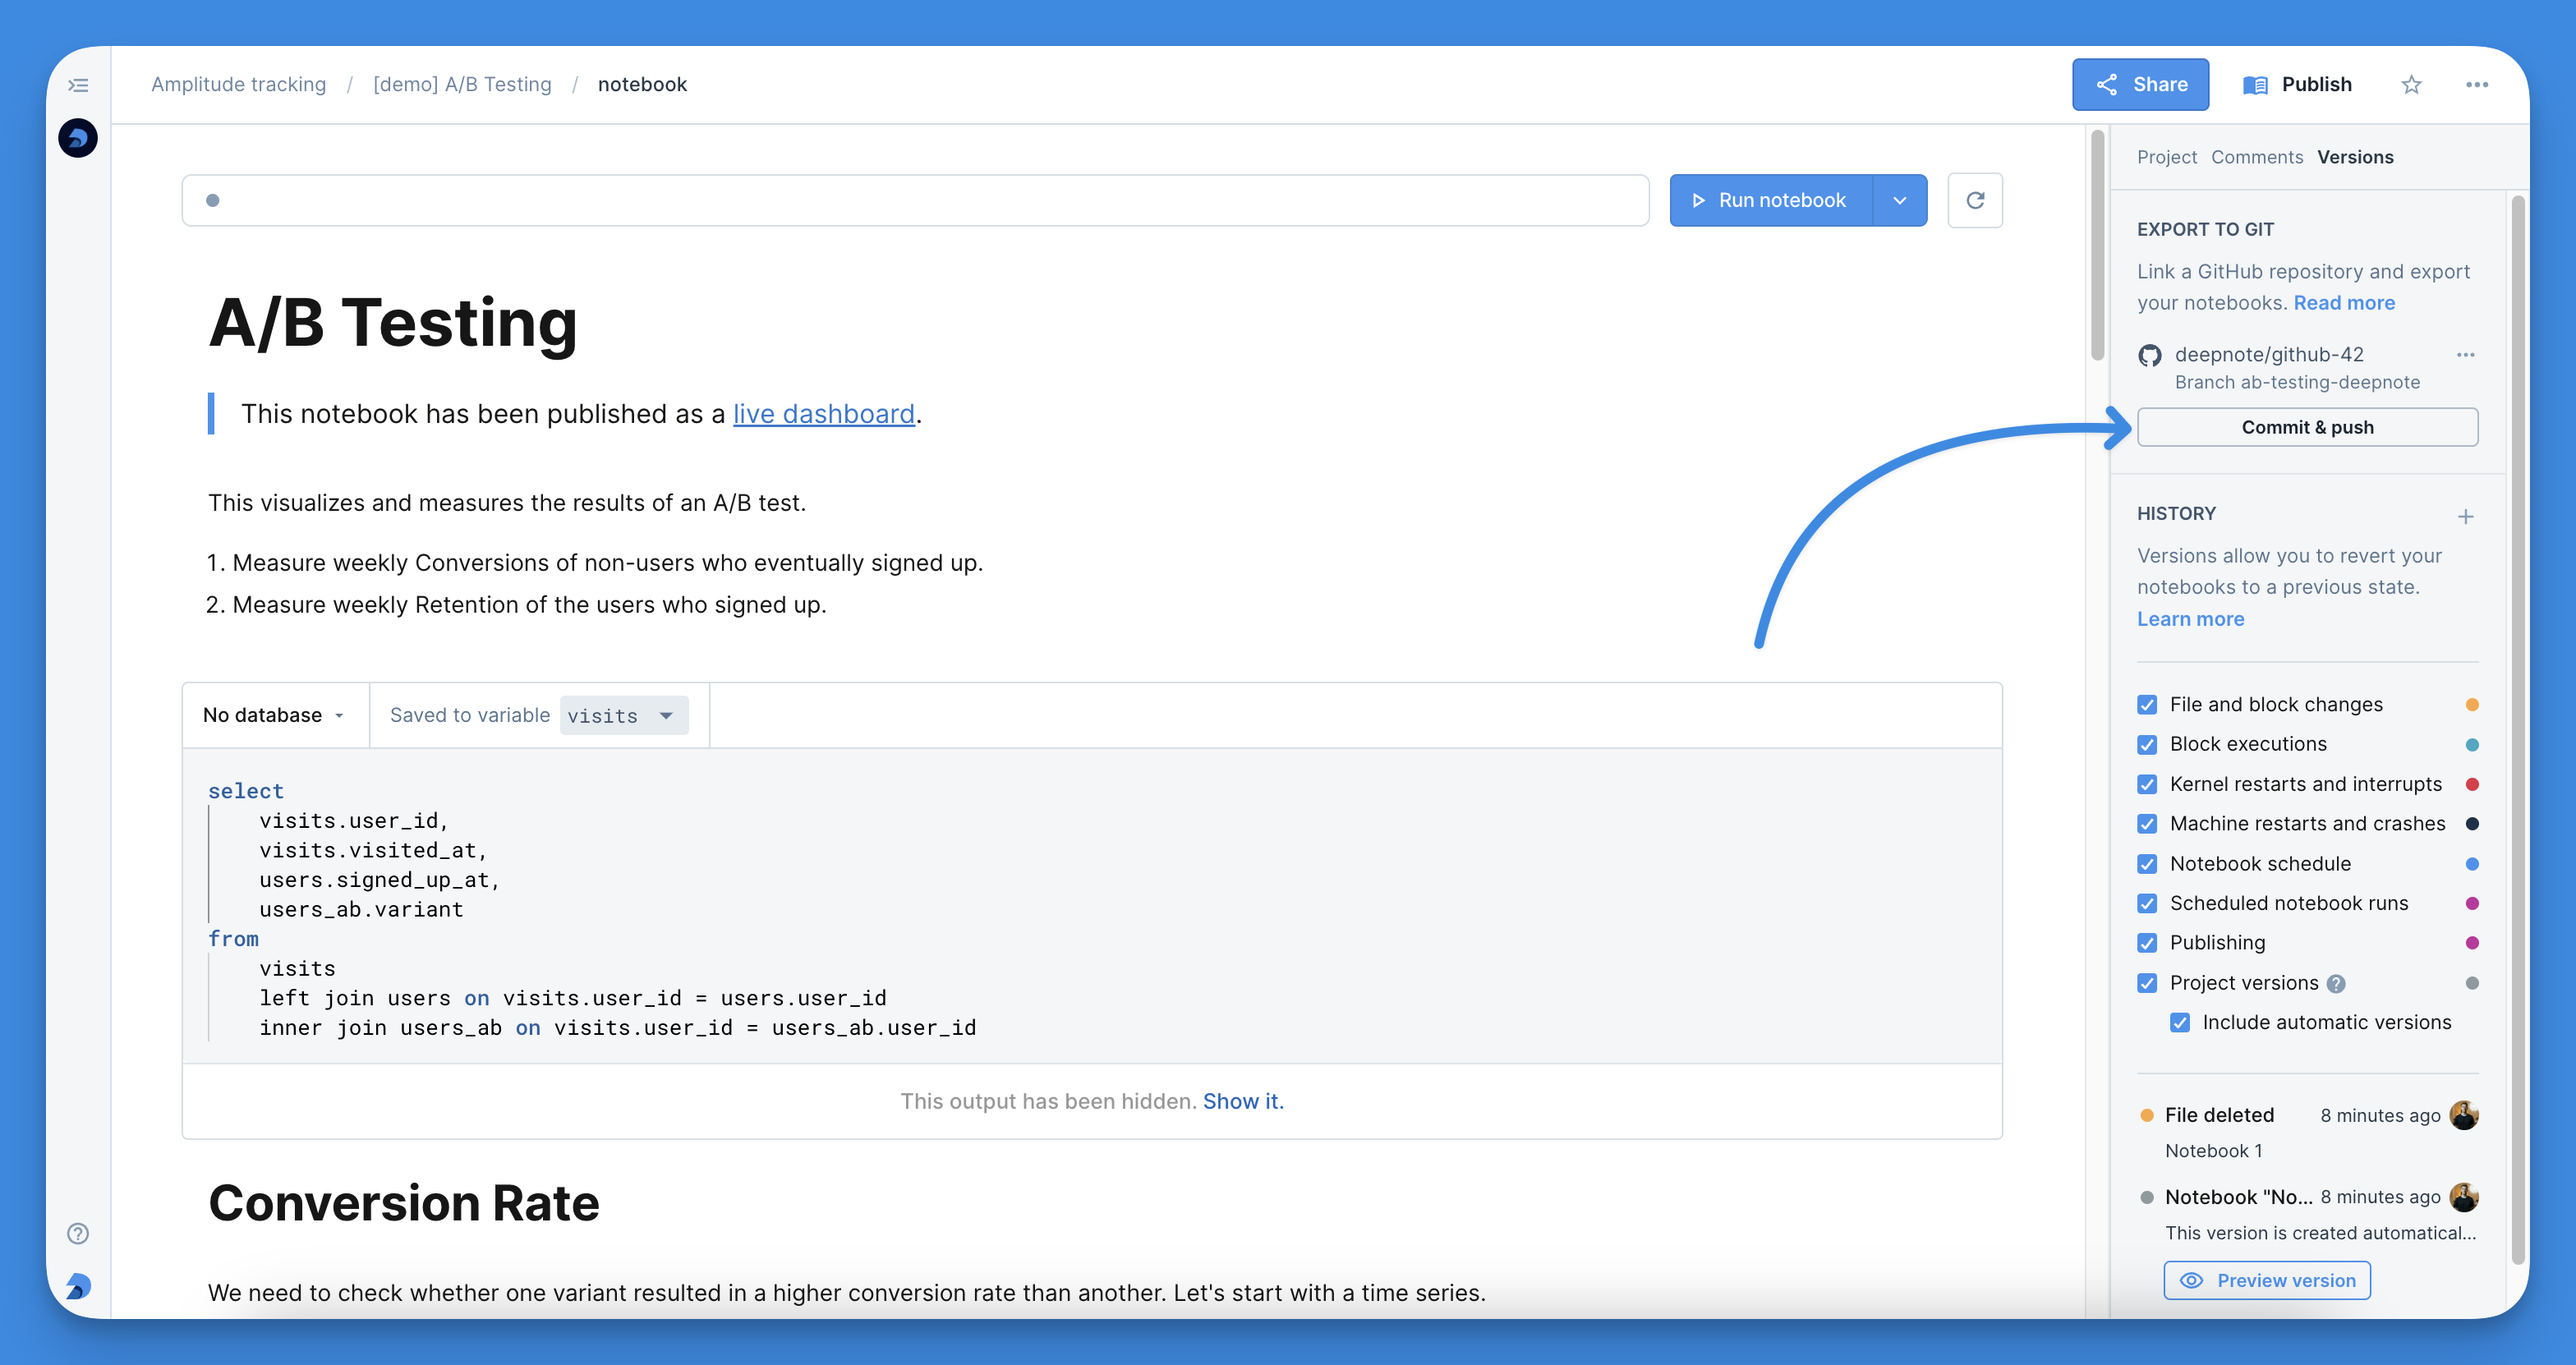Click inside the SQL select query block
The width and height of the screenshot is (2576, 1365).
coord(1092,906)
